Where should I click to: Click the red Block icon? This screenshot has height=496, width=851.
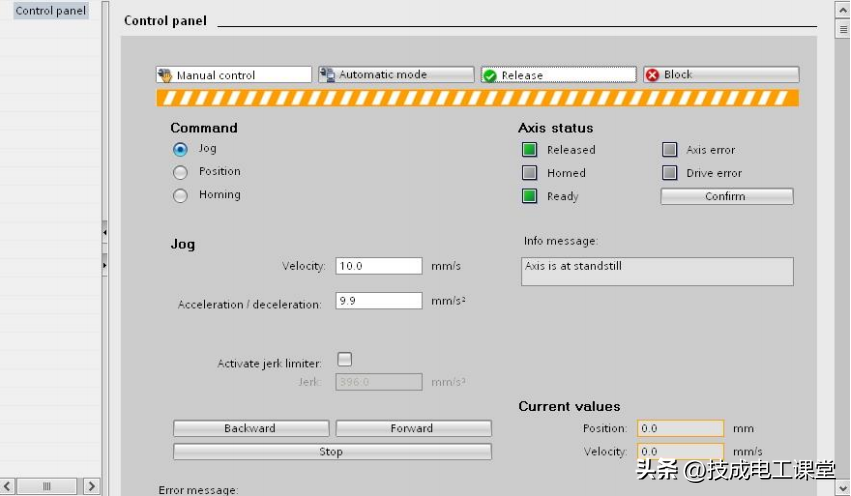(652, 75)
